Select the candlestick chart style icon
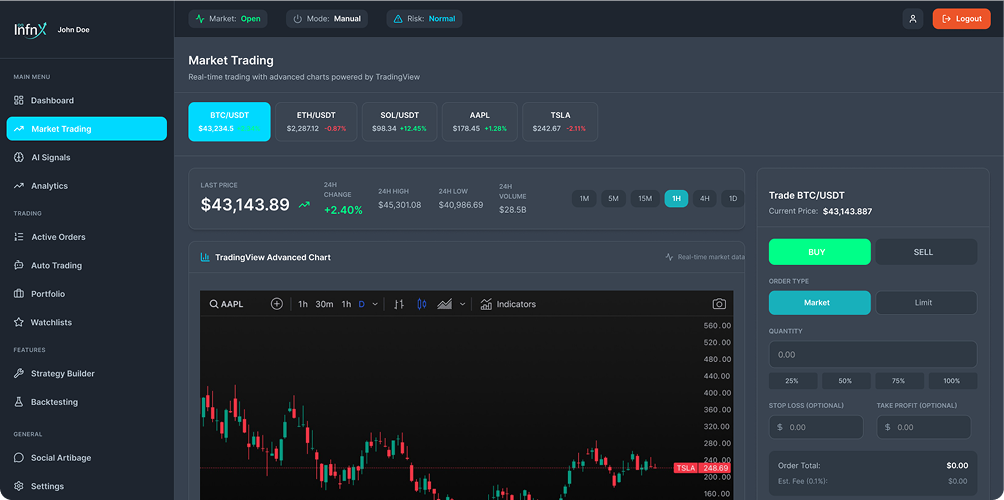The height and width of the screenshot is (500, 1004). [421, 304]
